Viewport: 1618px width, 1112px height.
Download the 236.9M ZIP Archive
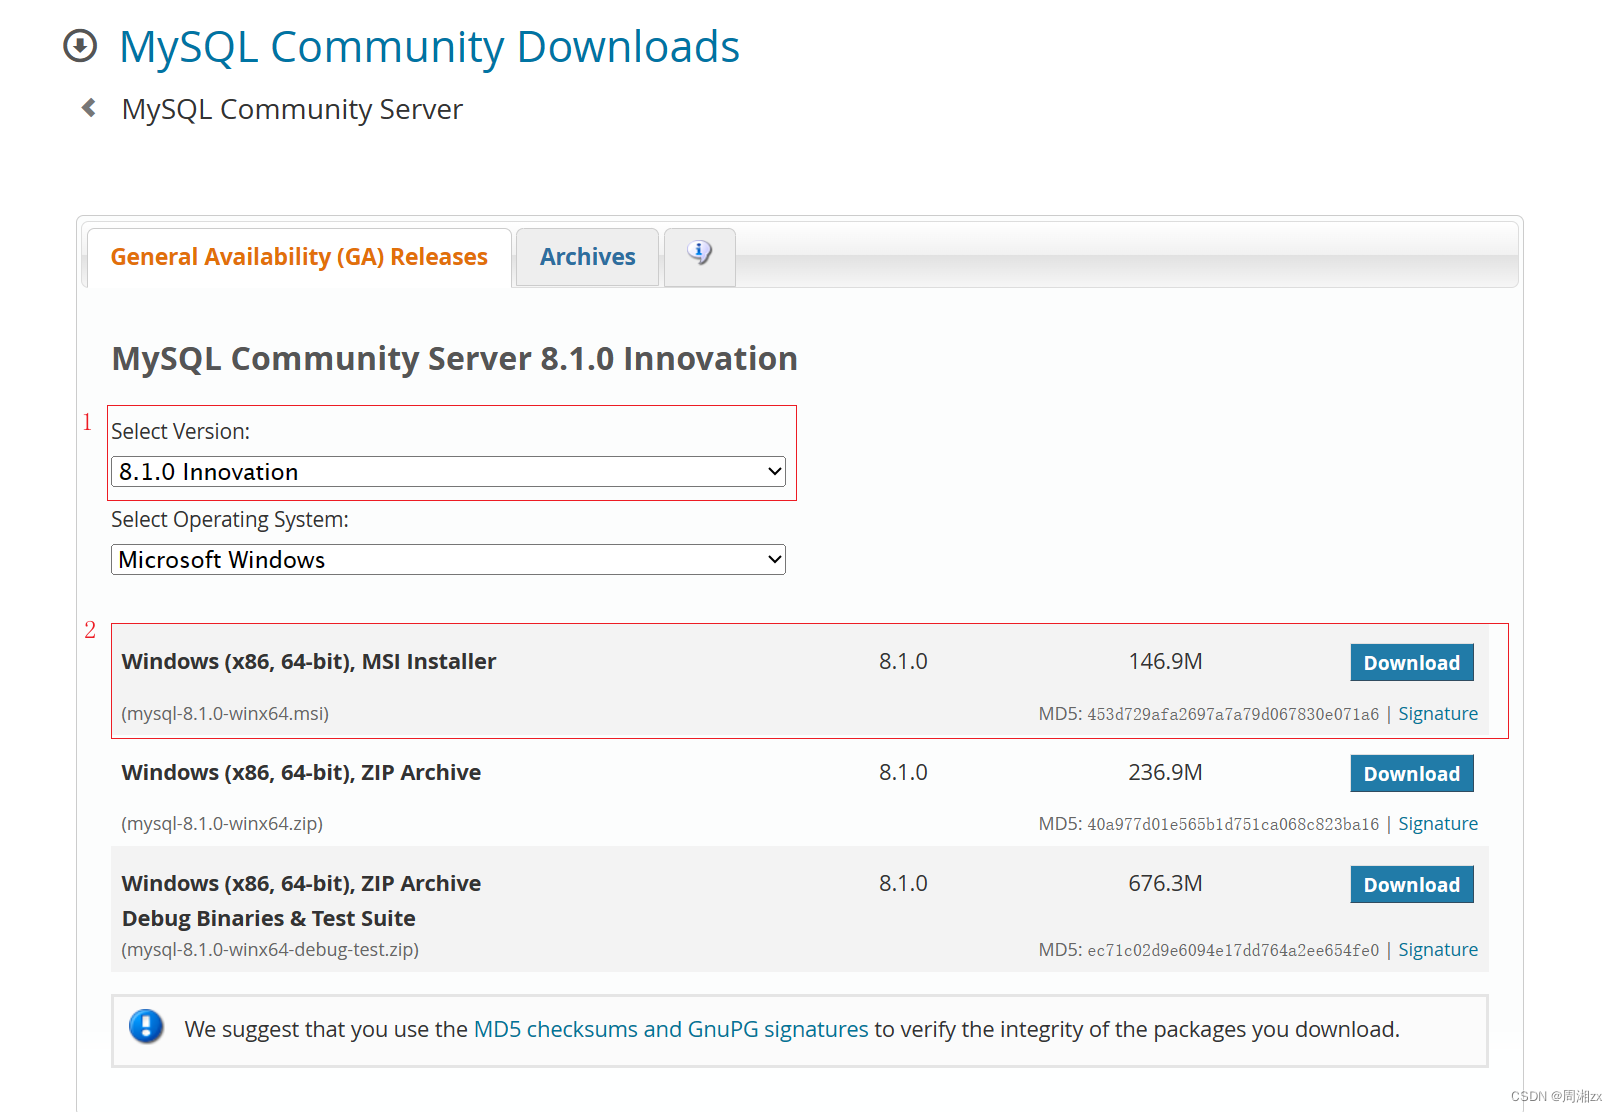click(1411, 773)
